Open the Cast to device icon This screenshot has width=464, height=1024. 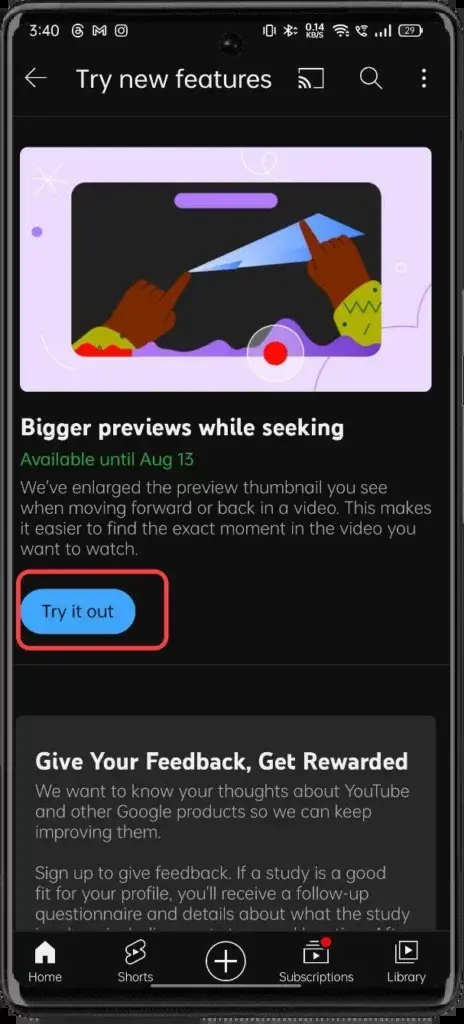pos(311,78)
